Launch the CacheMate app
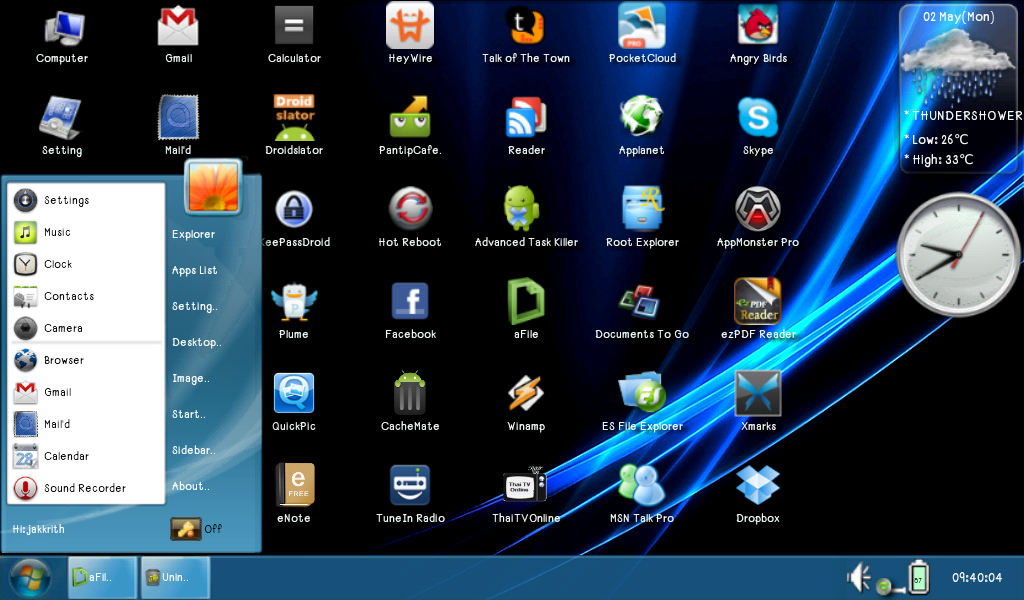Viewport: 1024px width, 600px height. (410, 392)
